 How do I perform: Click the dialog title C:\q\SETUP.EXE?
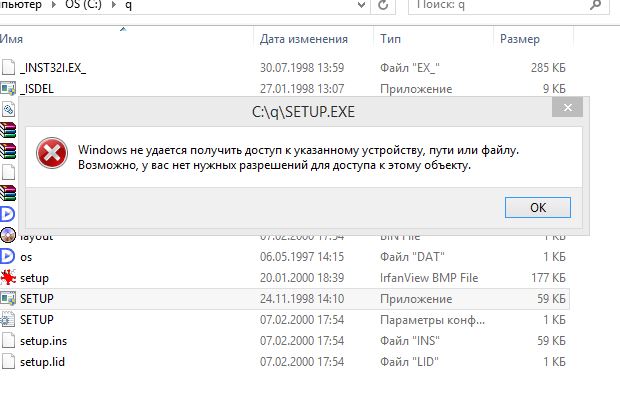[x=303, y=112]
